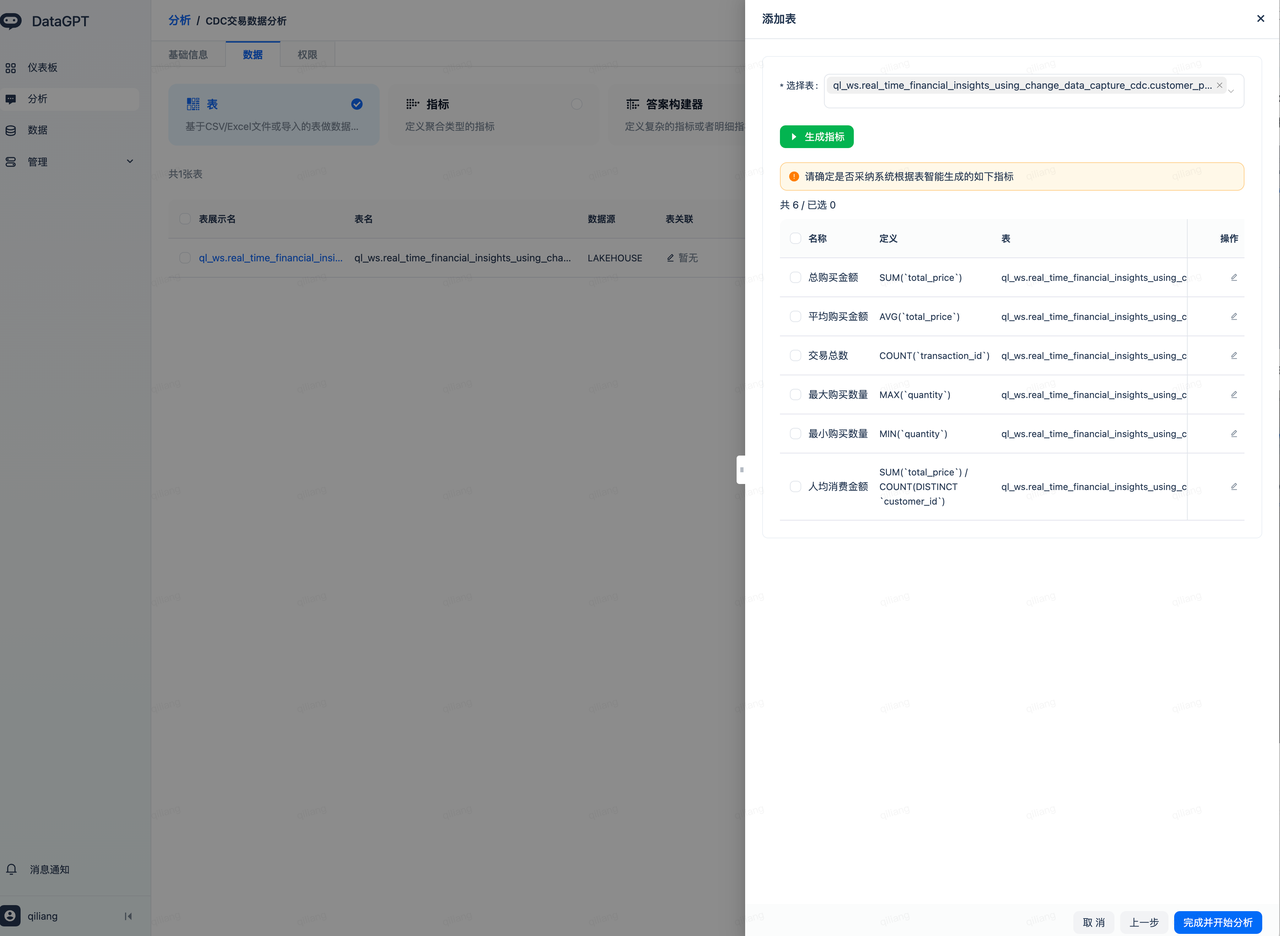Tick the 交易总数 metric checkbox

pos(795,356)
